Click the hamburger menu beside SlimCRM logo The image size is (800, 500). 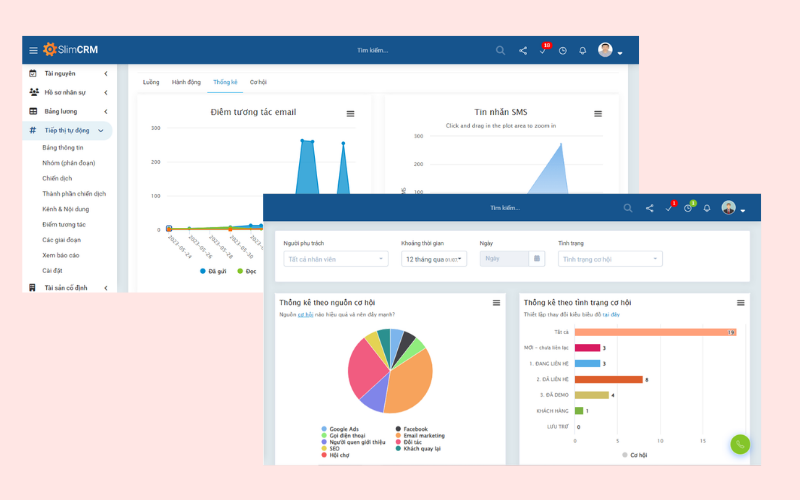click(x=33, y=50)
